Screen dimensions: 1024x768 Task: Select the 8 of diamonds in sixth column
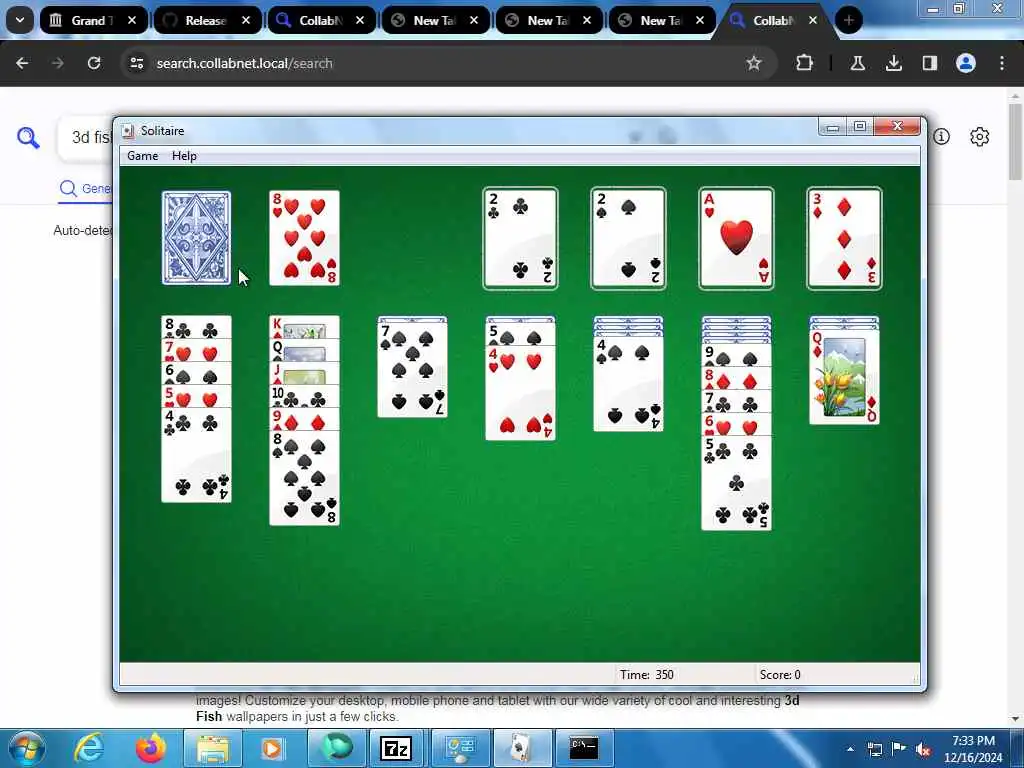tap(736, 378)
